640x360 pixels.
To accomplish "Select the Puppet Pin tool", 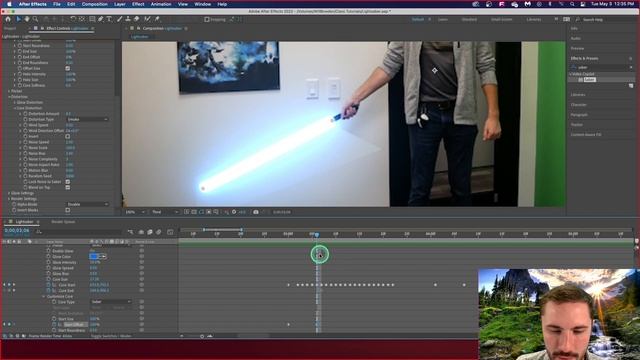I will pyautogui.click(x=157, y=19).
